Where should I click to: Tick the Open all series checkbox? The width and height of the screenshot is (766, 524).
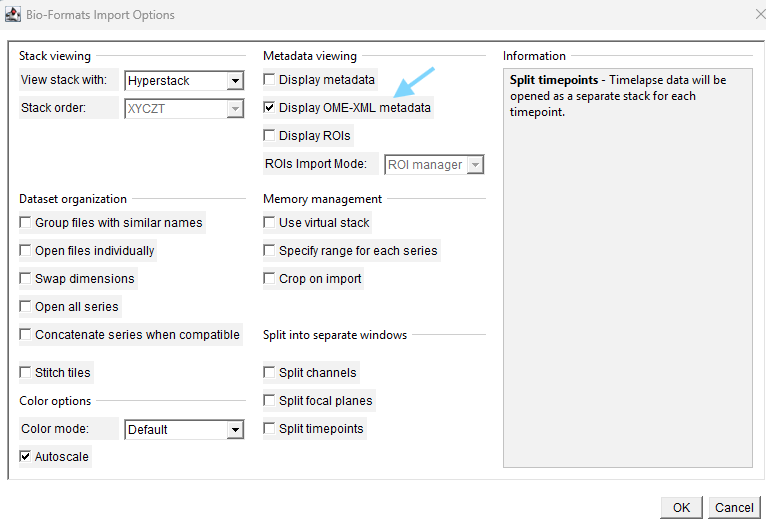tap(26, 307)
